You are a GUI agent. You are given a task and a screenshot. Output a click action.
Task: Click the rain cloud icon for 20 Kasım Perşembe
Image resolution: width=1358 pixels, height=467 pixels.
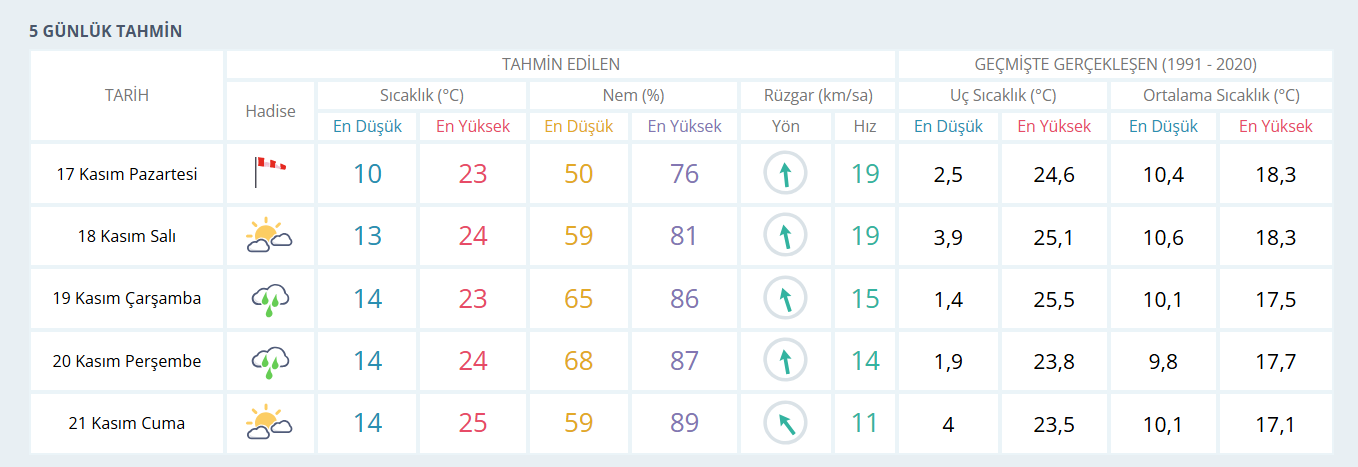pos(270,361)
